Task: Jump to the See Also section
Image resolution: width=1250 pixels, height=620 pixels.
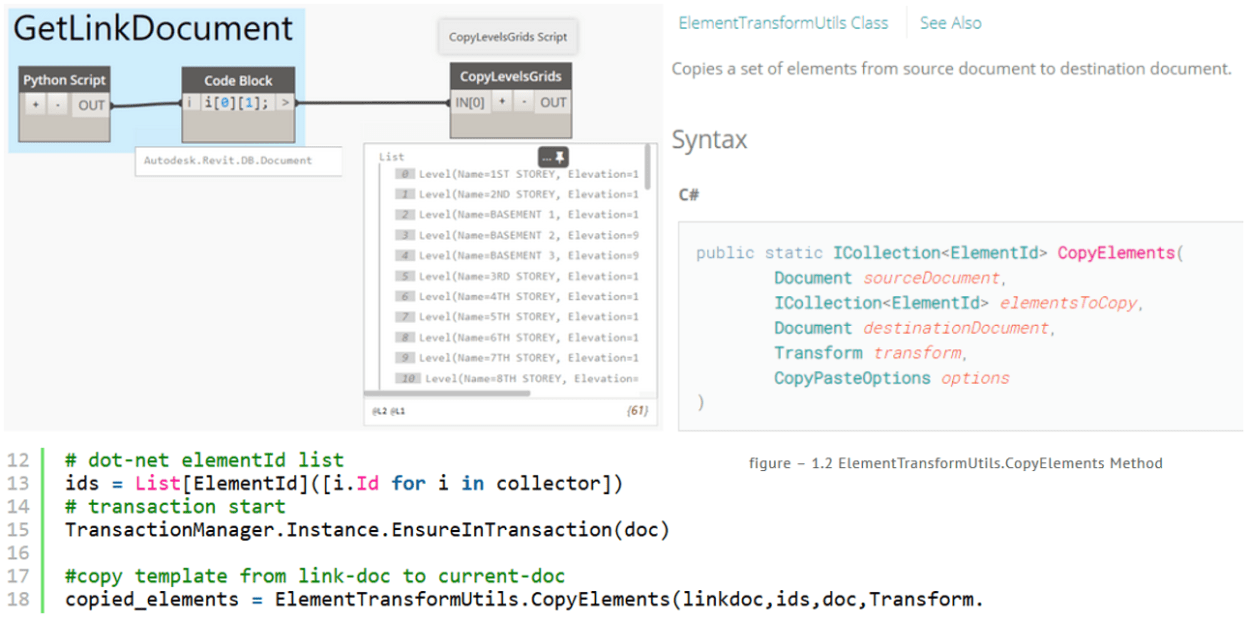Action: [950, 23]
